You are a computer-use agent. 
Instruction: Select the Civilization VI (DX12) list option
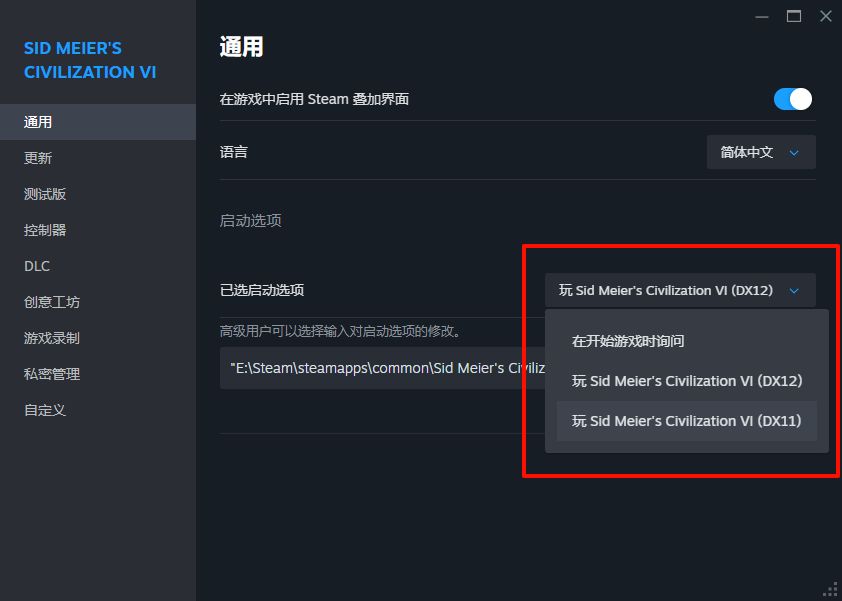[x=686, y=381]
